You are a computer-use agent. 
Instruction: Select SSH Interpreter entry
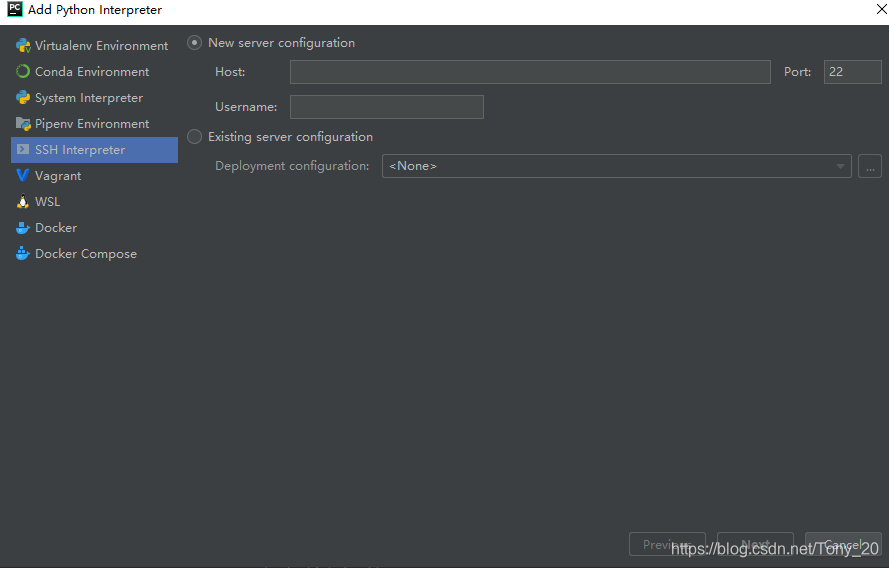coord(94,150)
